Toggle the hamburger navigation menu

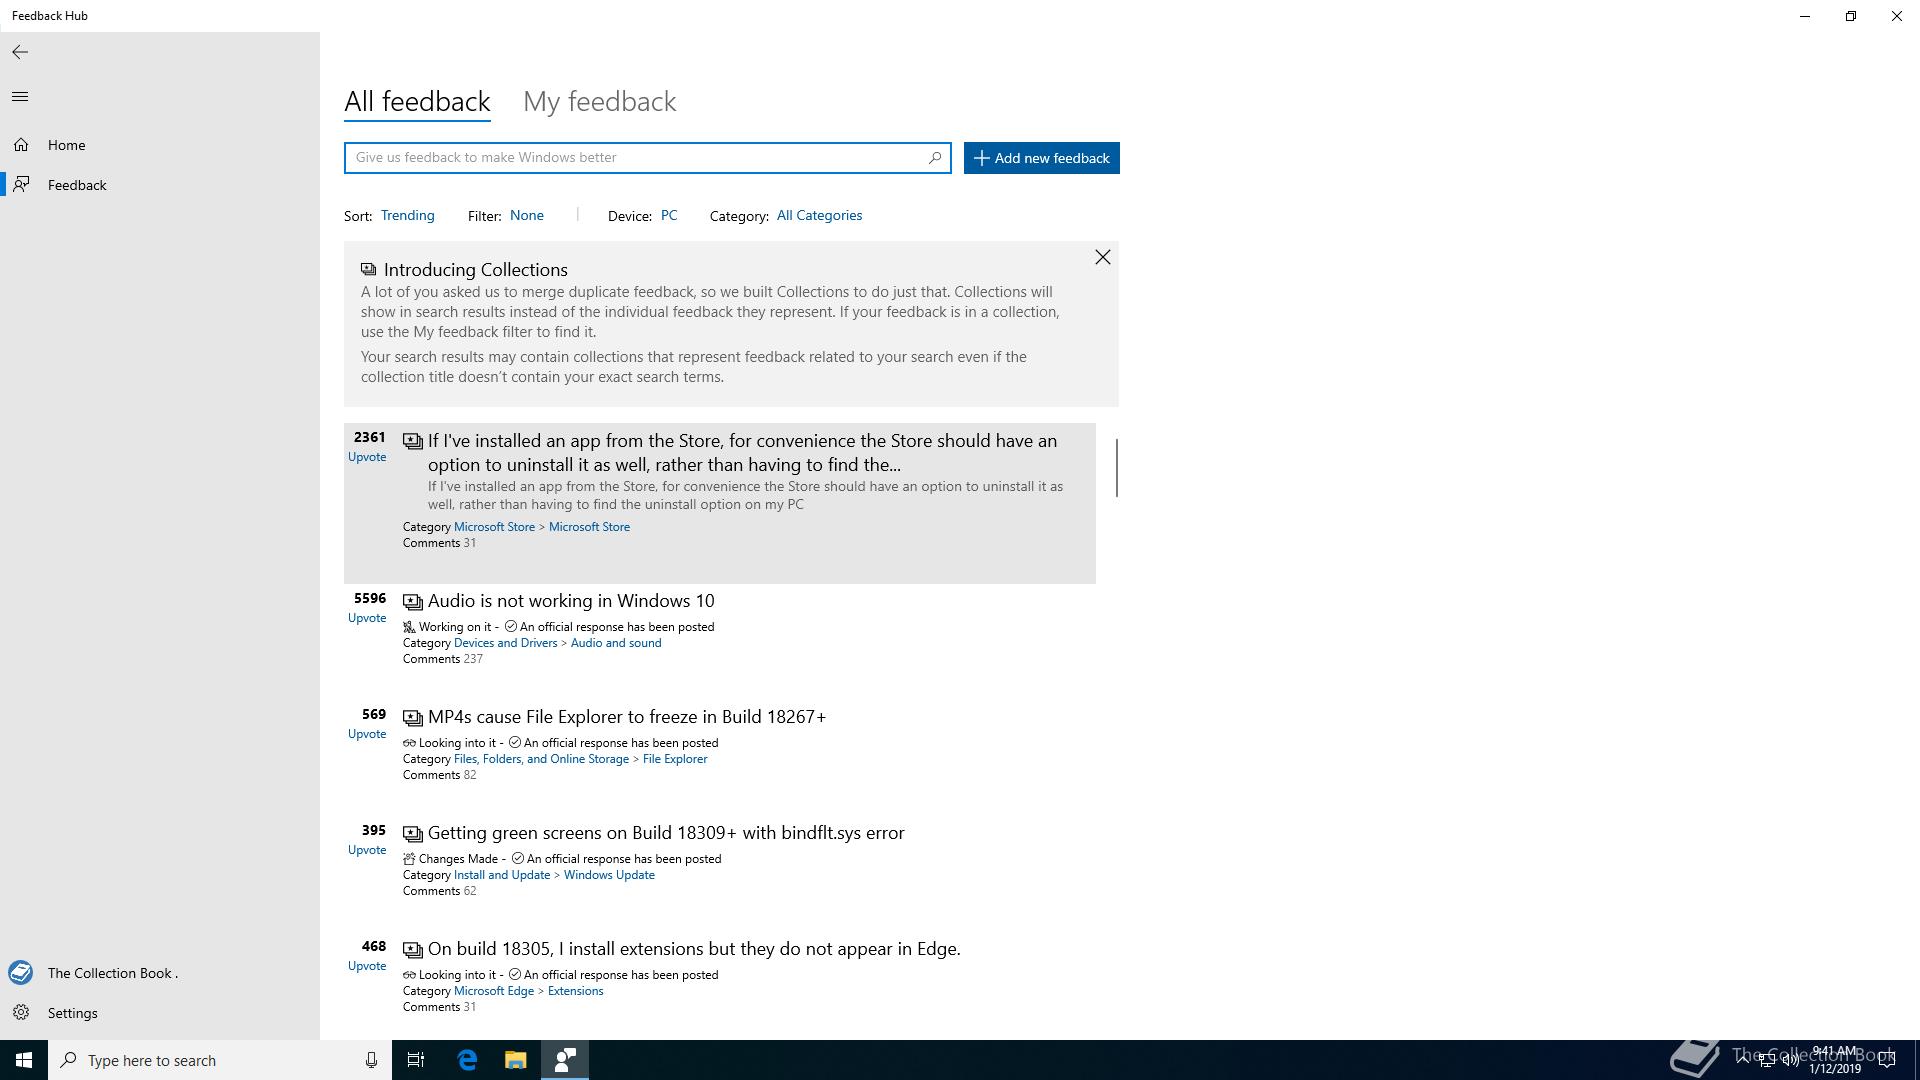coord(20,97)
